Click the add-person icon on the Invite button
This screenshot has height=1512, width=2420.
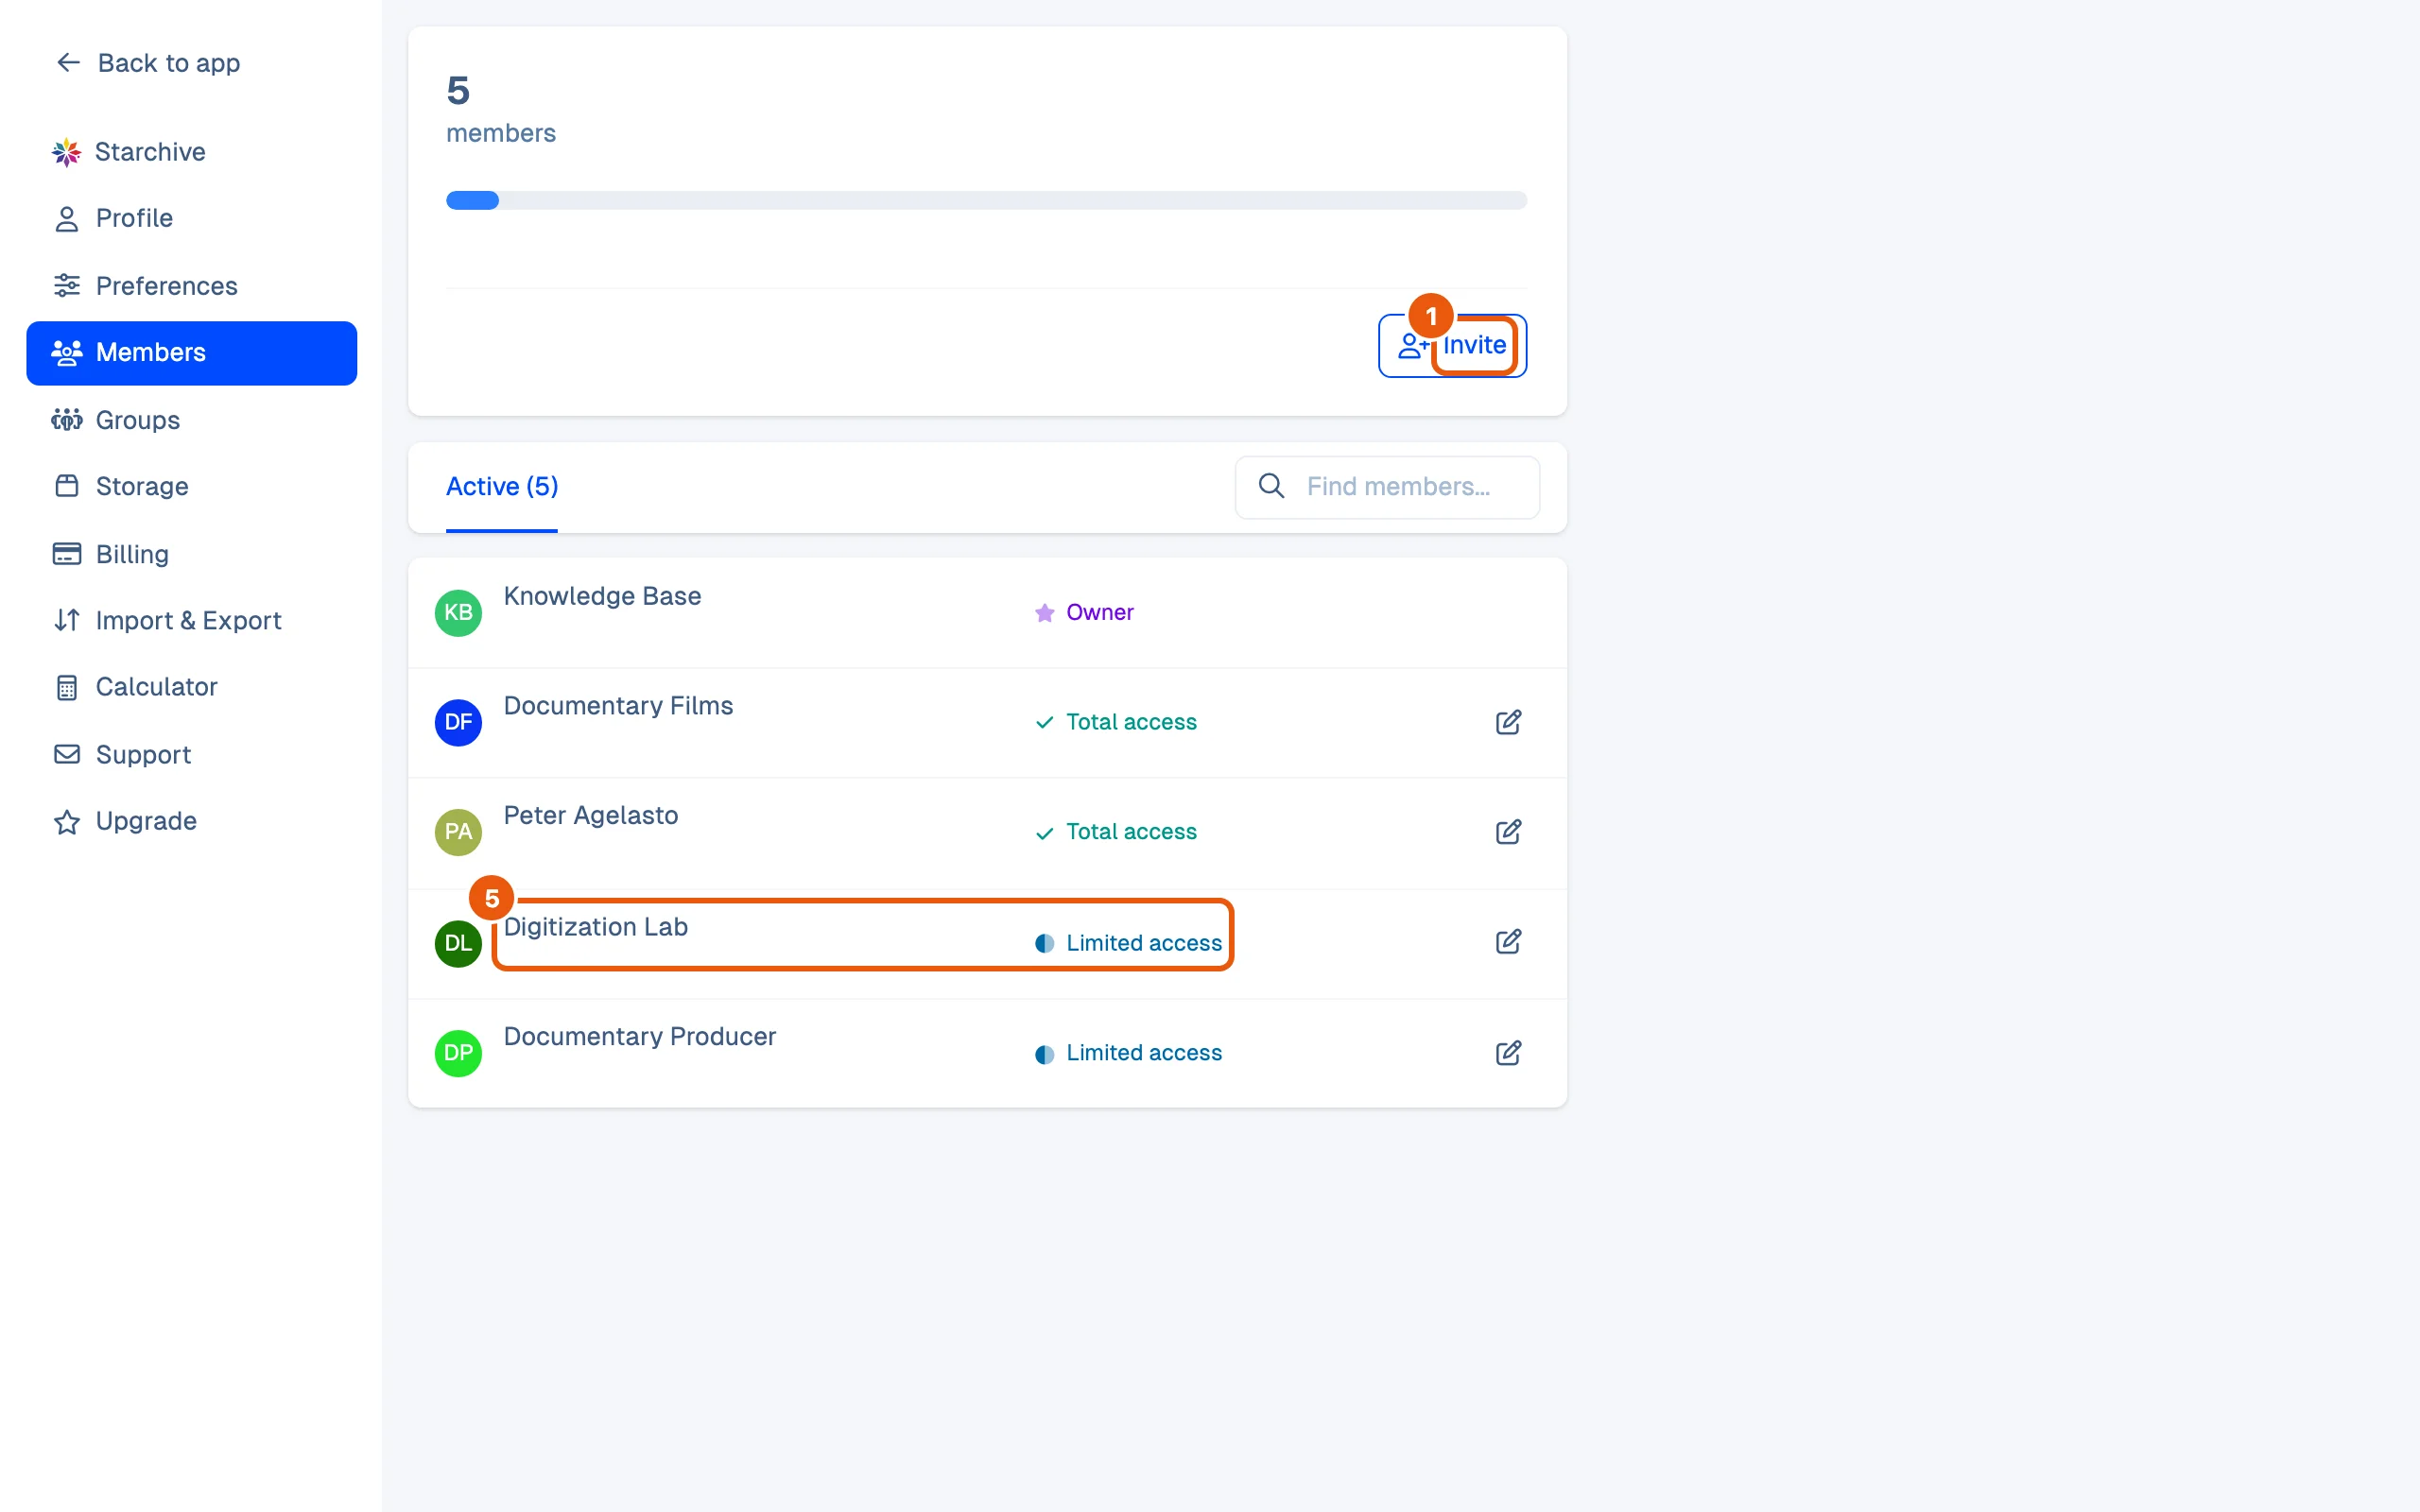[1413, 346]
